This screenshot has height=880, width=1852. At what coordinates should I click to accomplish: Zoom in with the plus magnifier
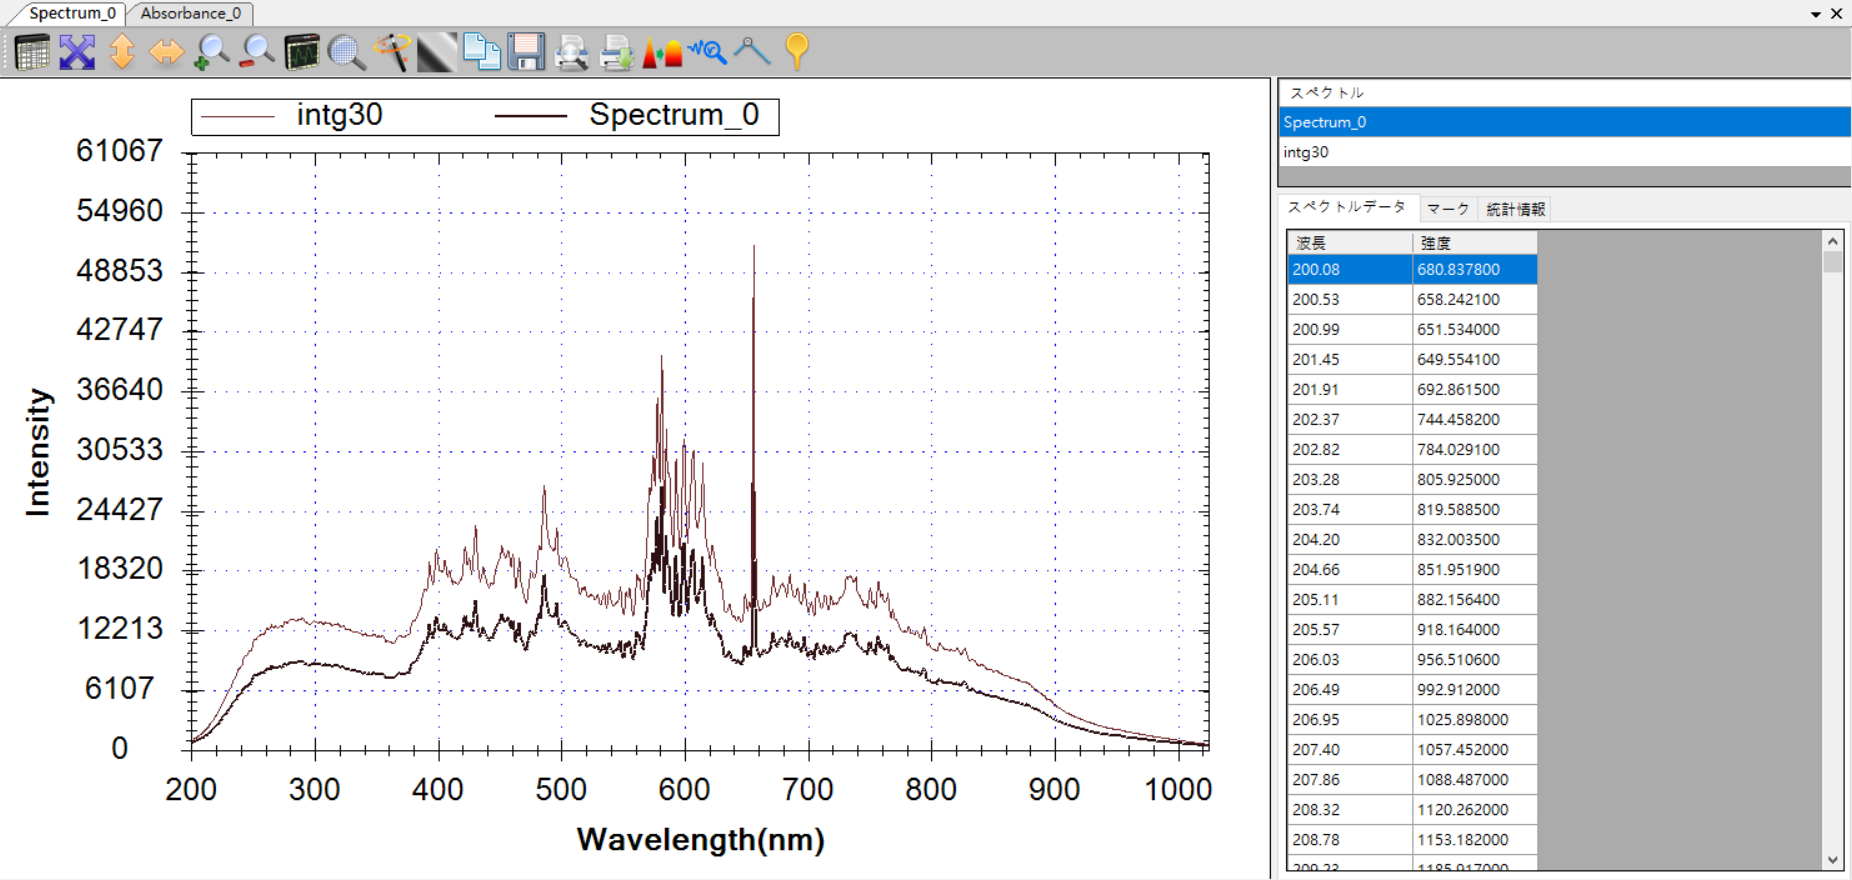point(211,52)
